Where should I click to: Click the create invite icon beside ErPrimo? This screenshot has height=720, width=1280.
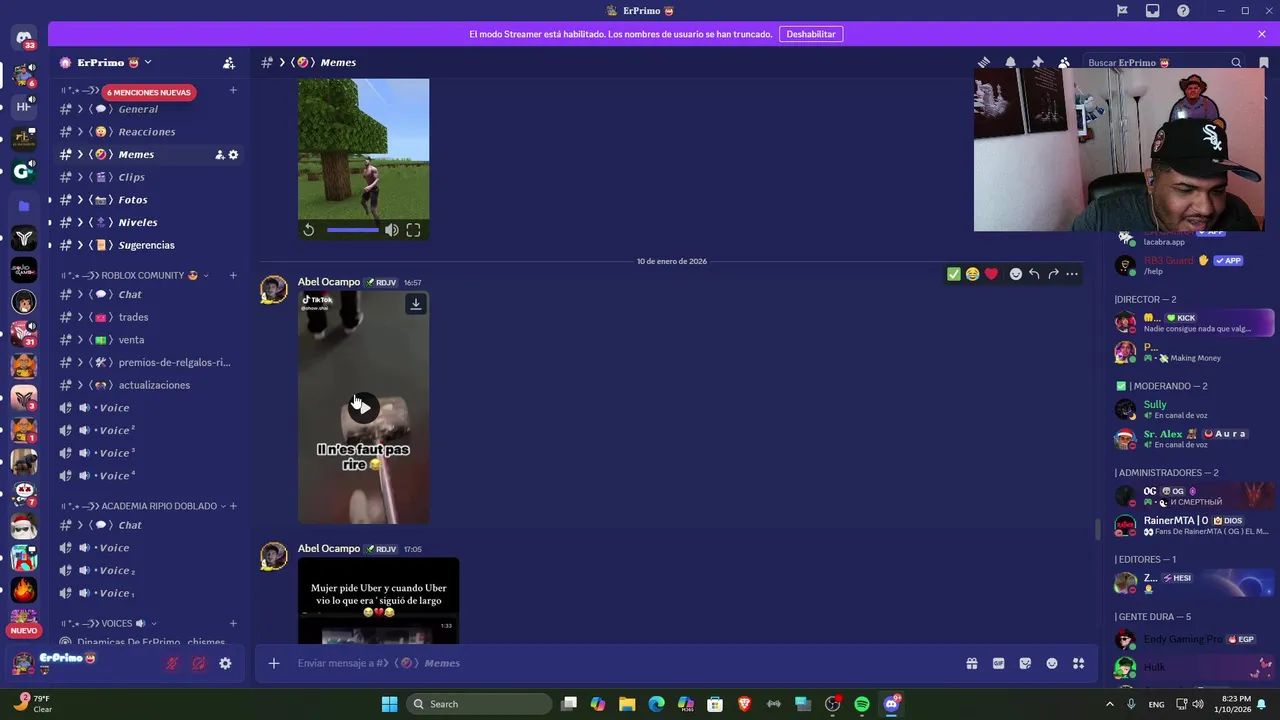point(229,62)
